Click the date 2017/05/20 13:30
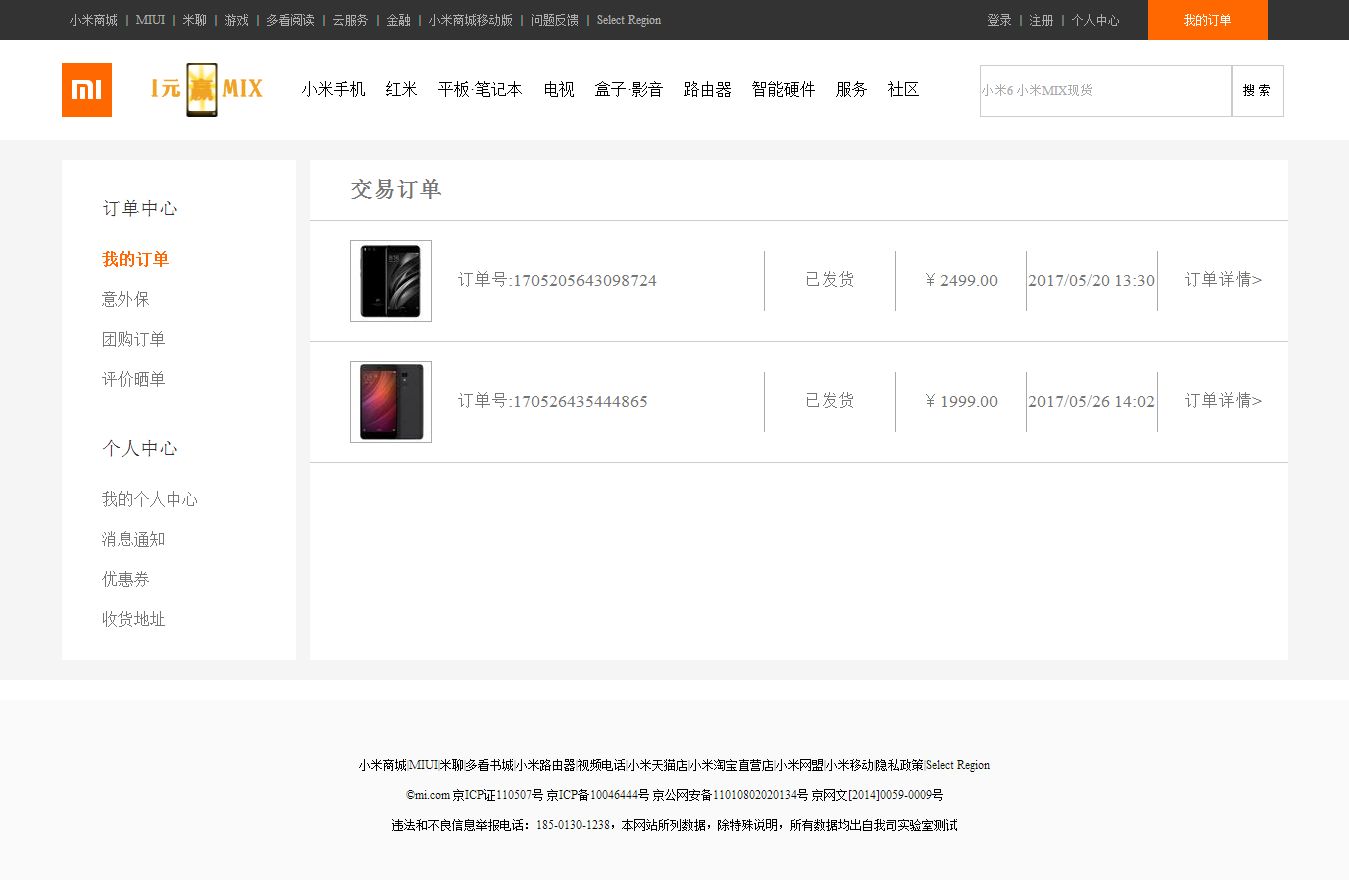Image resolution: width=1349 pixels, height=880 pixels. pyautogui.click(x=1092, y=281)
